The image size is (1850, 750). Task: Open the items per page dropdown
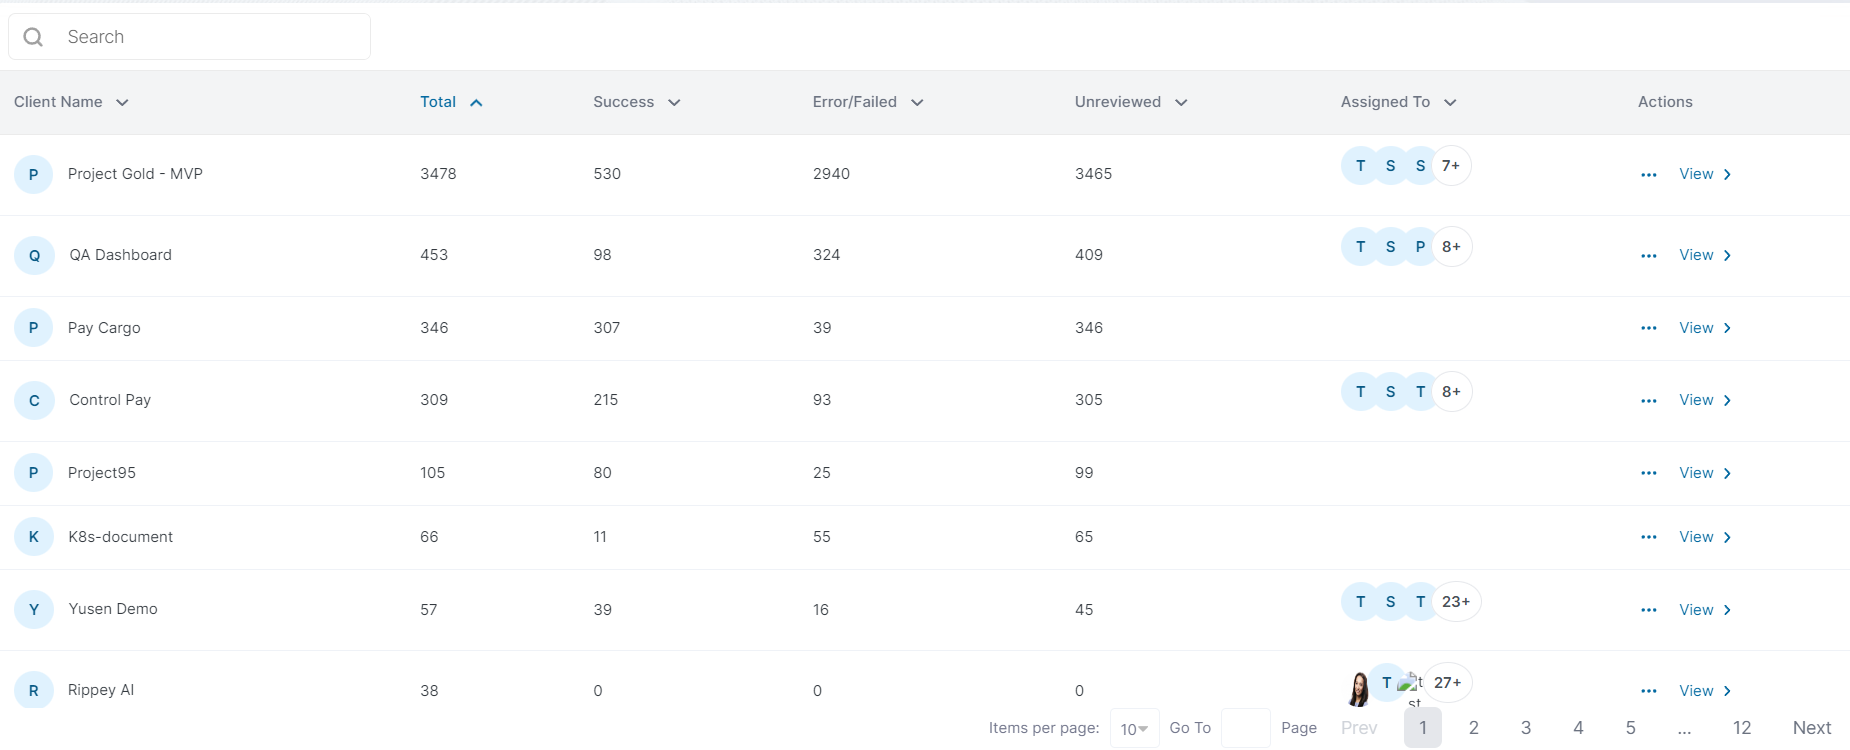click(1134, 729)
